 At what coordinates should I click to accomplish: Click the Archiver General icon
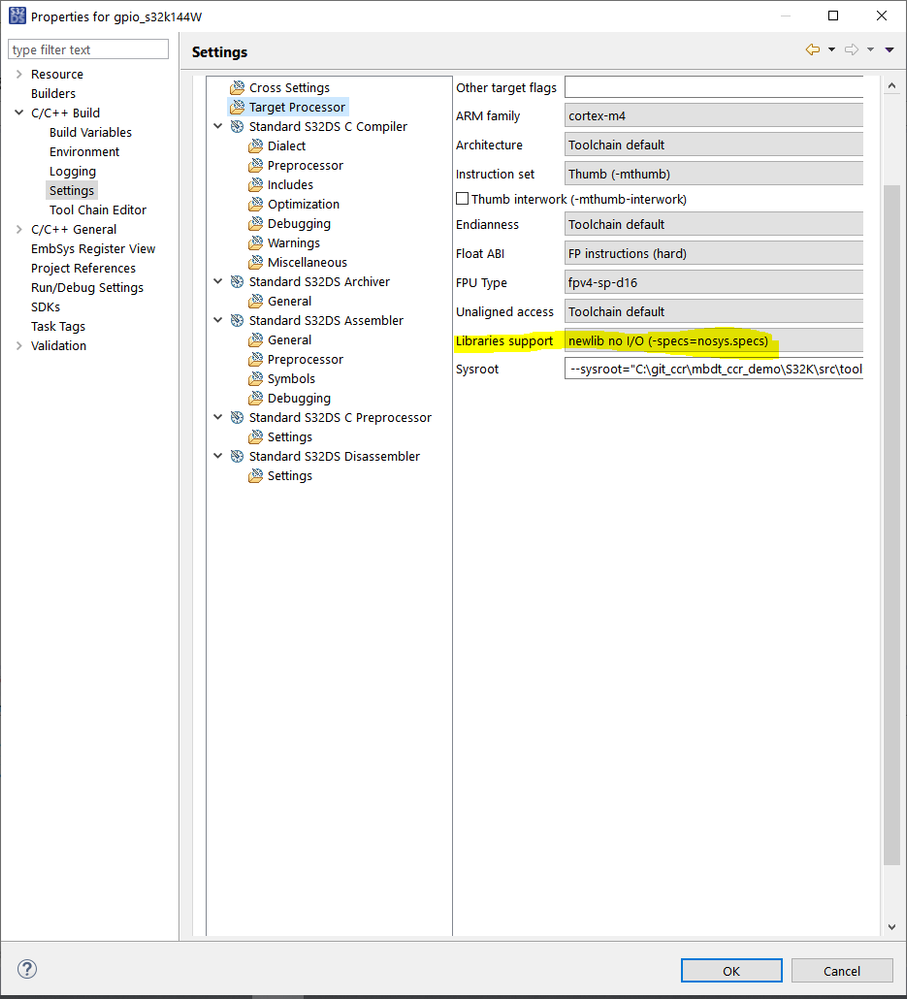pyautogui.click(x=255, y=301)
